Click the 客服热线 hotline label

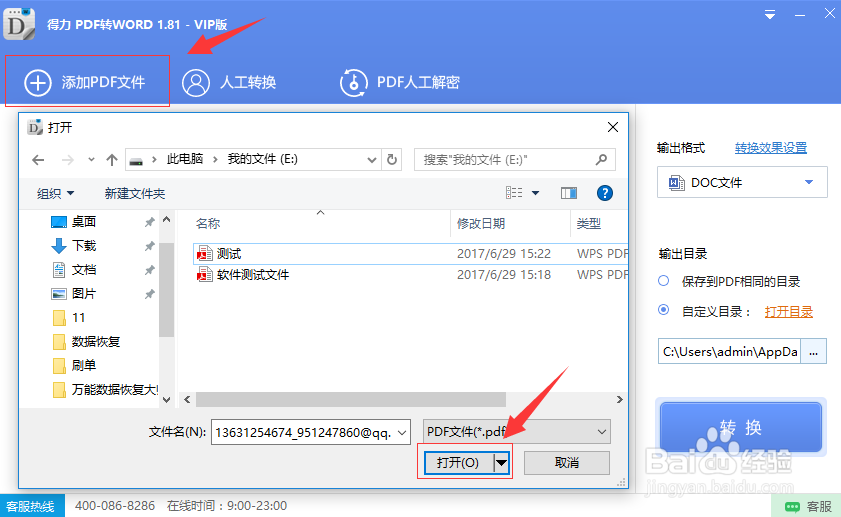(x=32, y=506)
